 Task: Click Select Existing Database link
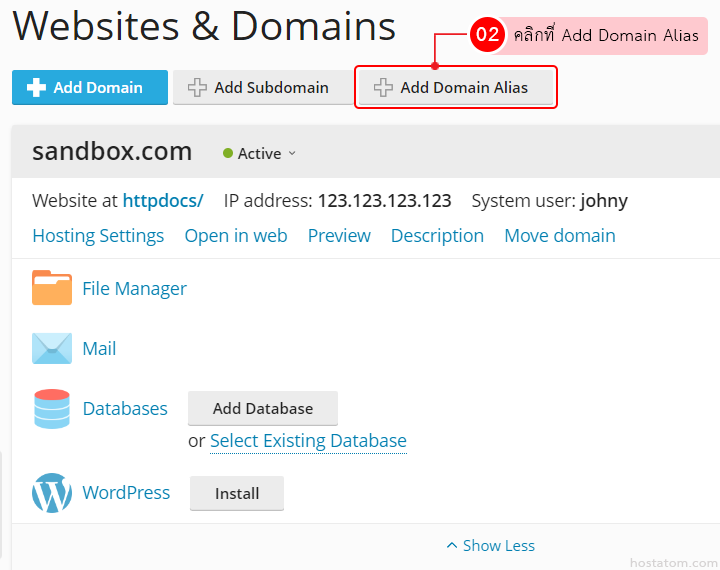pyautogui.click(x=308, y=441)
